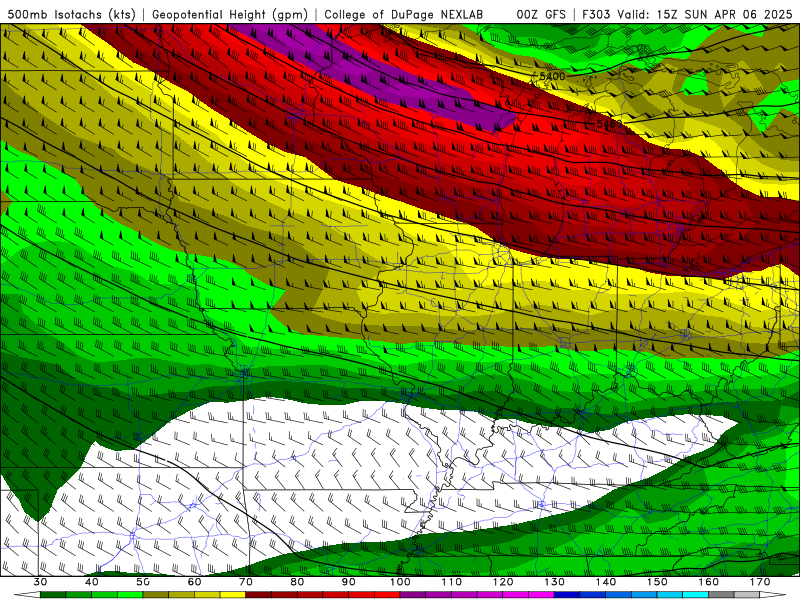
Task: Click the 110 knot color scale label
Action: coord(452,582)
